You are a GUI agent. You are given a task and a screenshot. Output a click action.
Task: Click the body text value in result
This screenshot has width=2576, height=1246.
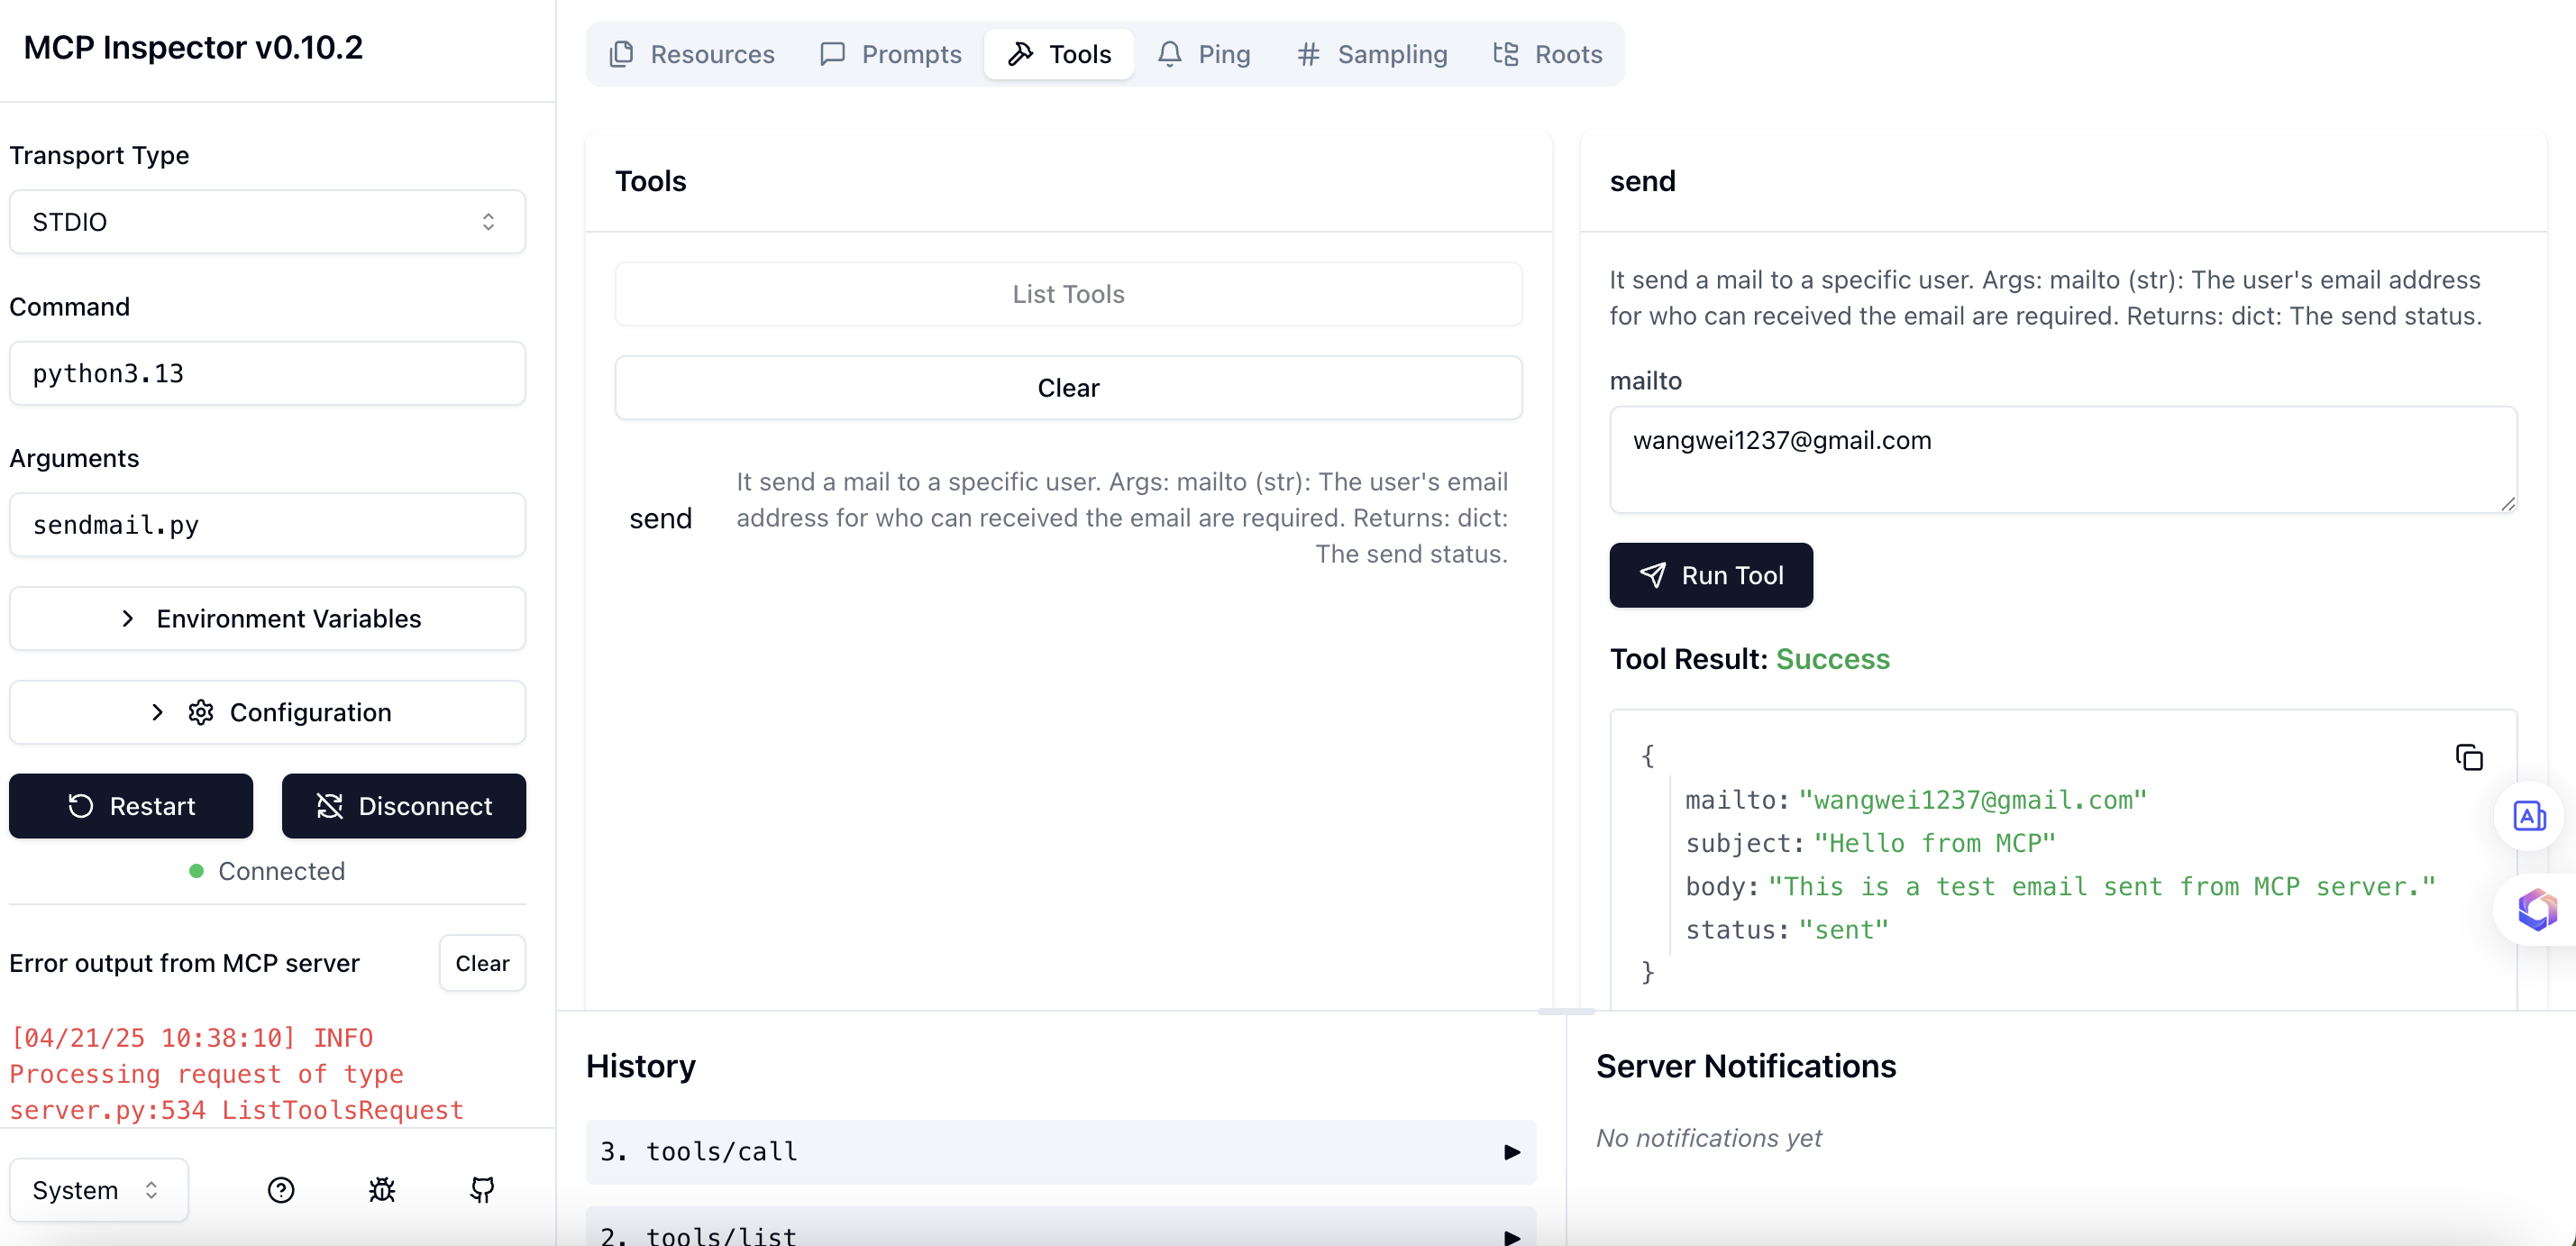tap(2101, 887)
